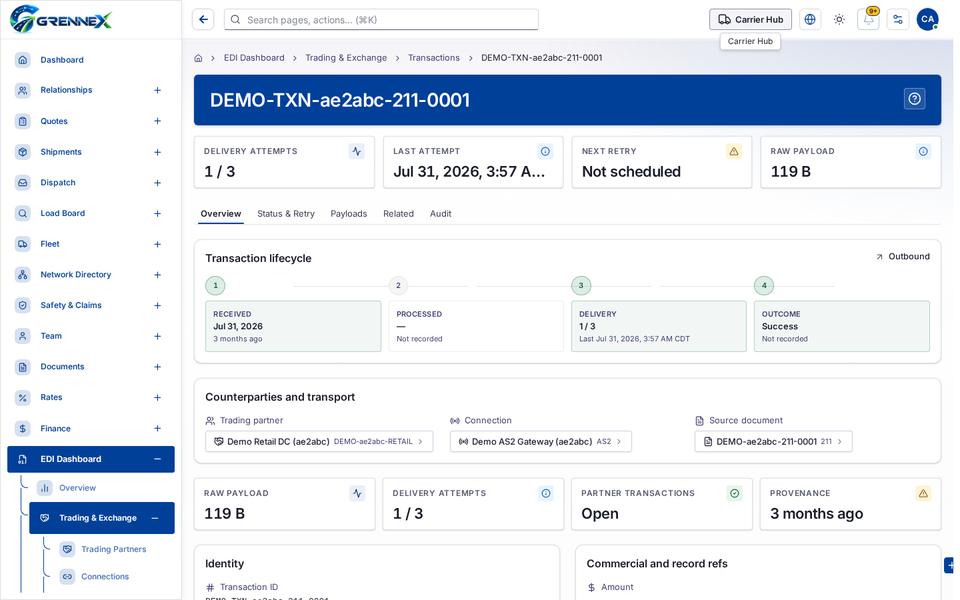Screen dimensions: 960x600
Task: Click the Partner Transactions check icon
Action: [x=734, y=493]
